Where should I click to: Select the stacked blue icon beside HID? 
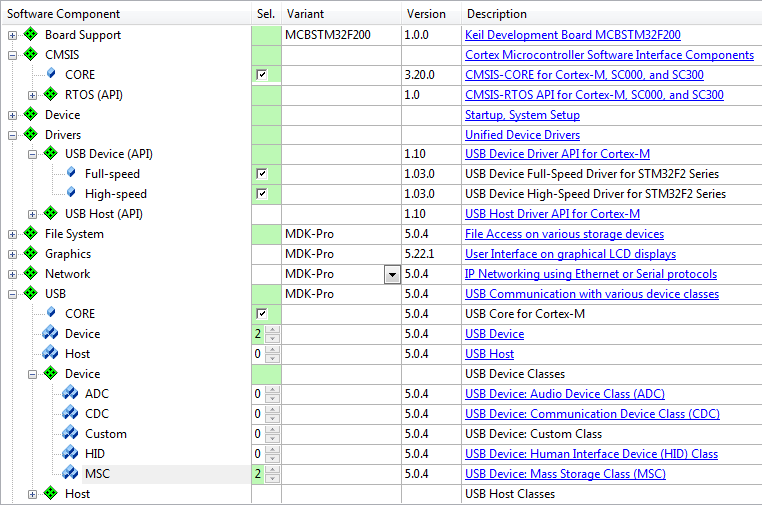click(70, 453)
